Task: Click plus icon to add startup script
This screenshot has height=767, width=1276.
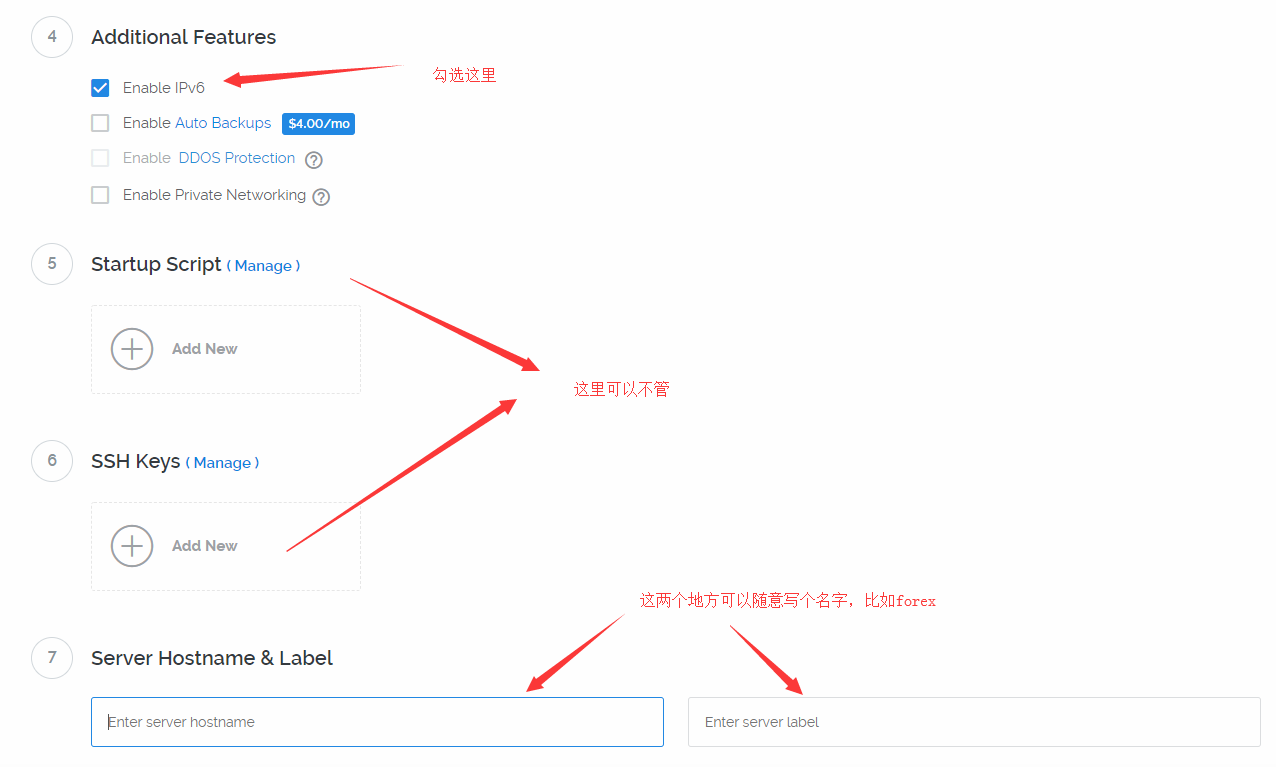Action: click(x=132, y=349)
